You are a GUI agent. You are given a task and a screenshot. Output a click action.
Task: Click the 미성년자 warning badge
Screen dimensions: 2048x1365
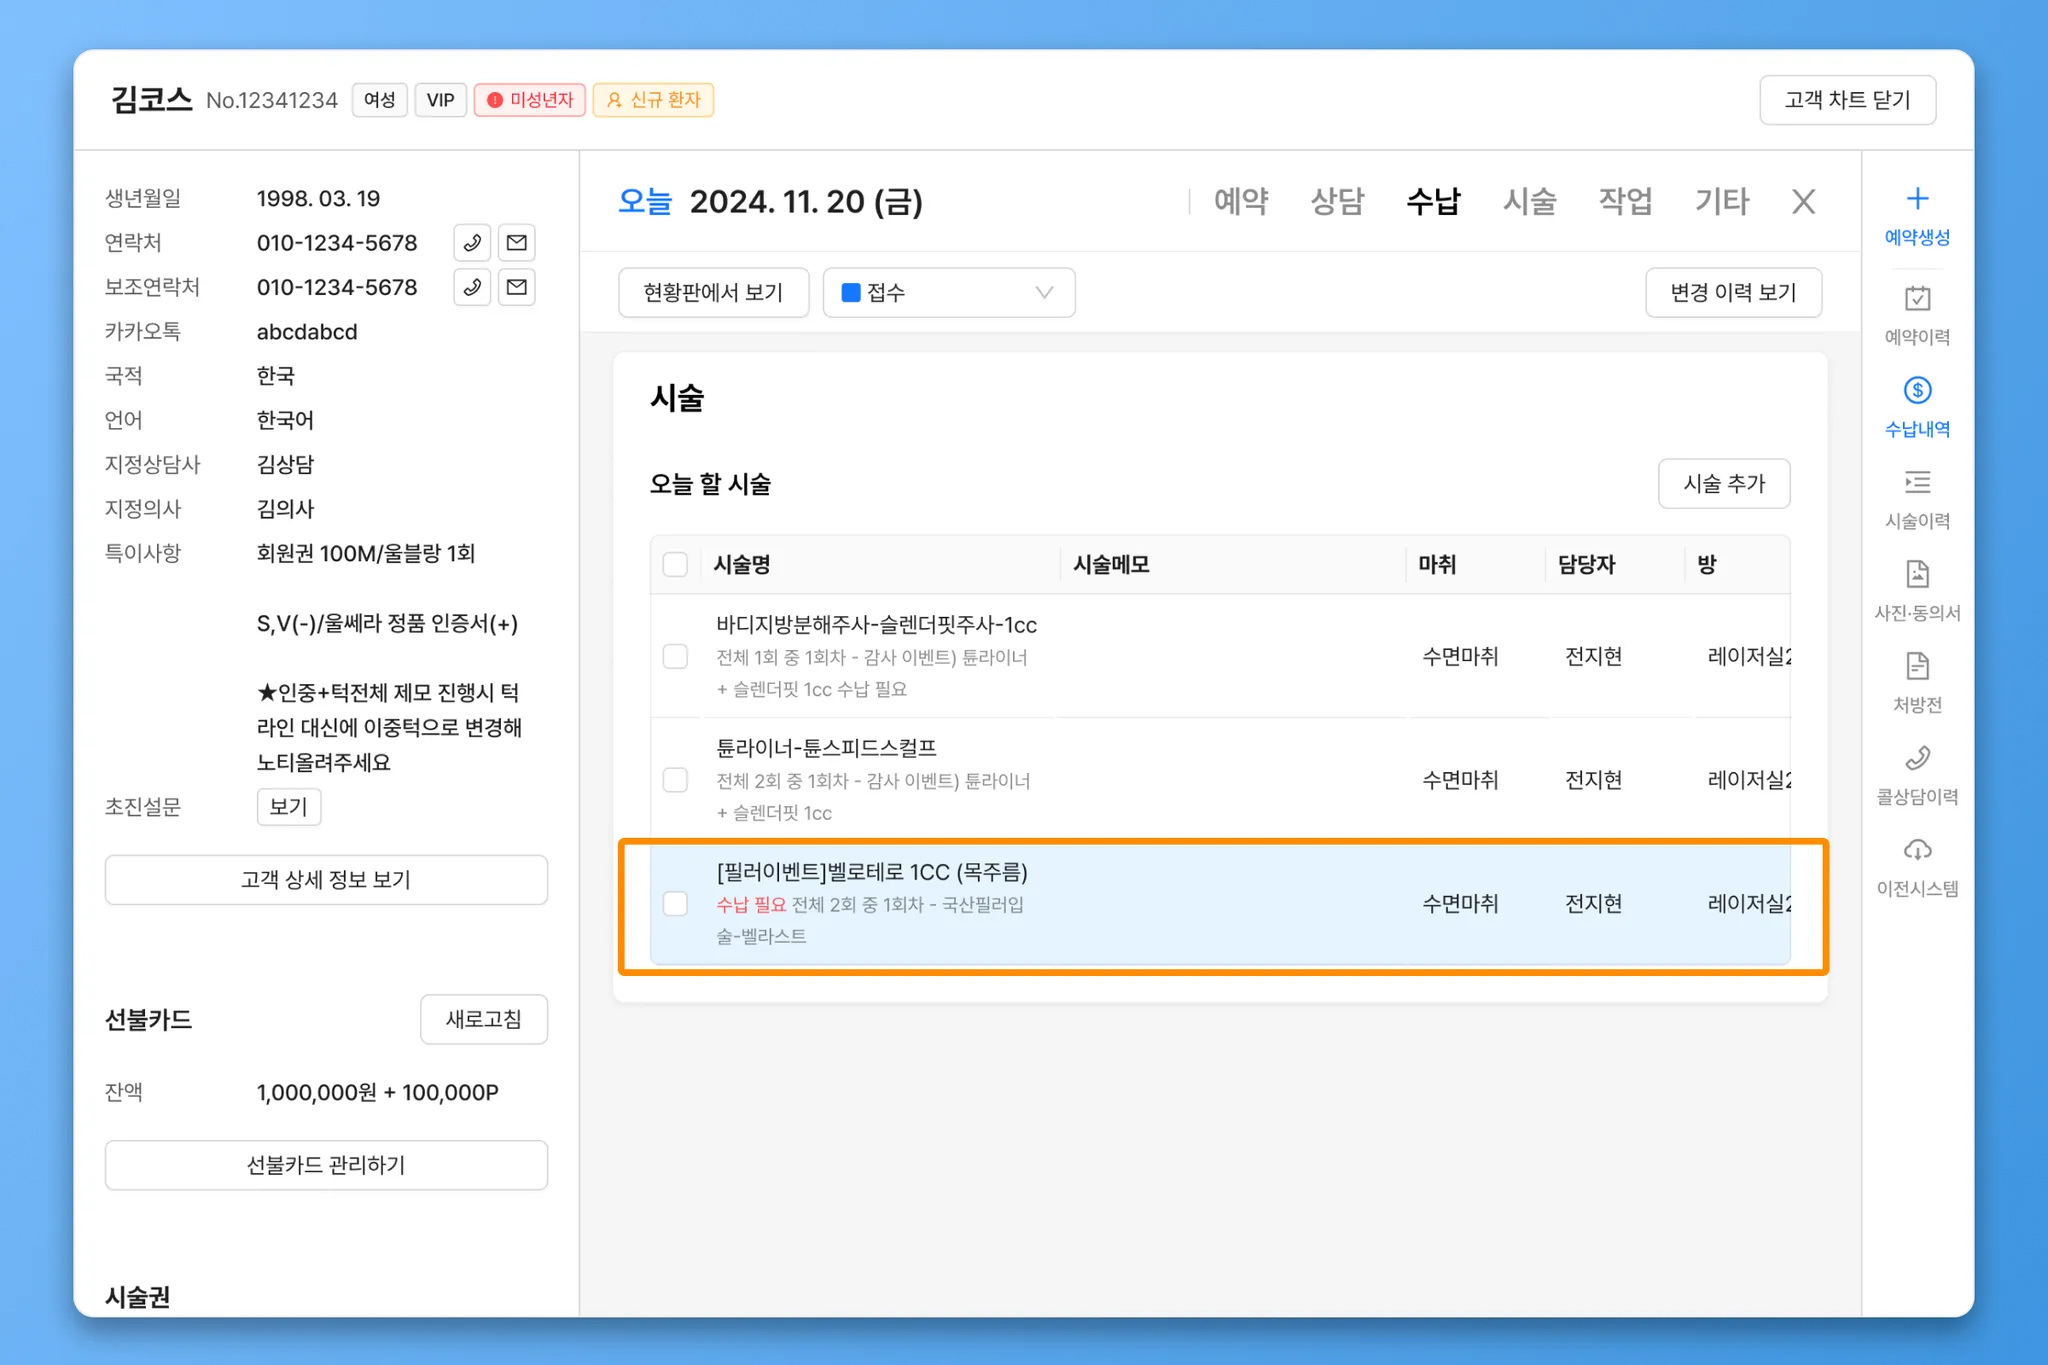[529, 100]
